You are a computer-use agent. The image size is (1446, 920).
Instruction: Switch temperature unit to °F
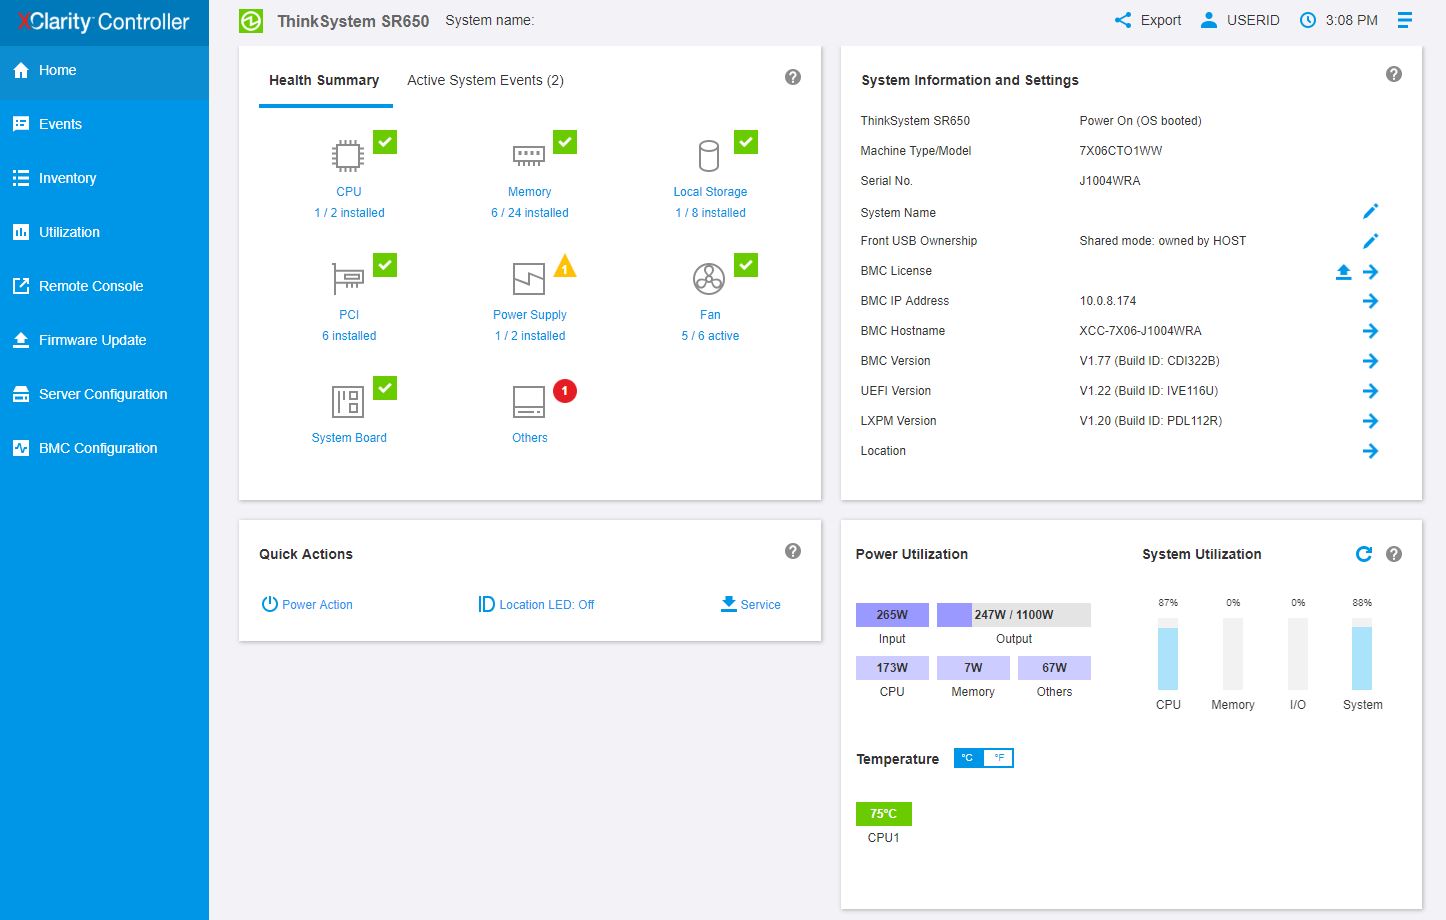point(999,758)
